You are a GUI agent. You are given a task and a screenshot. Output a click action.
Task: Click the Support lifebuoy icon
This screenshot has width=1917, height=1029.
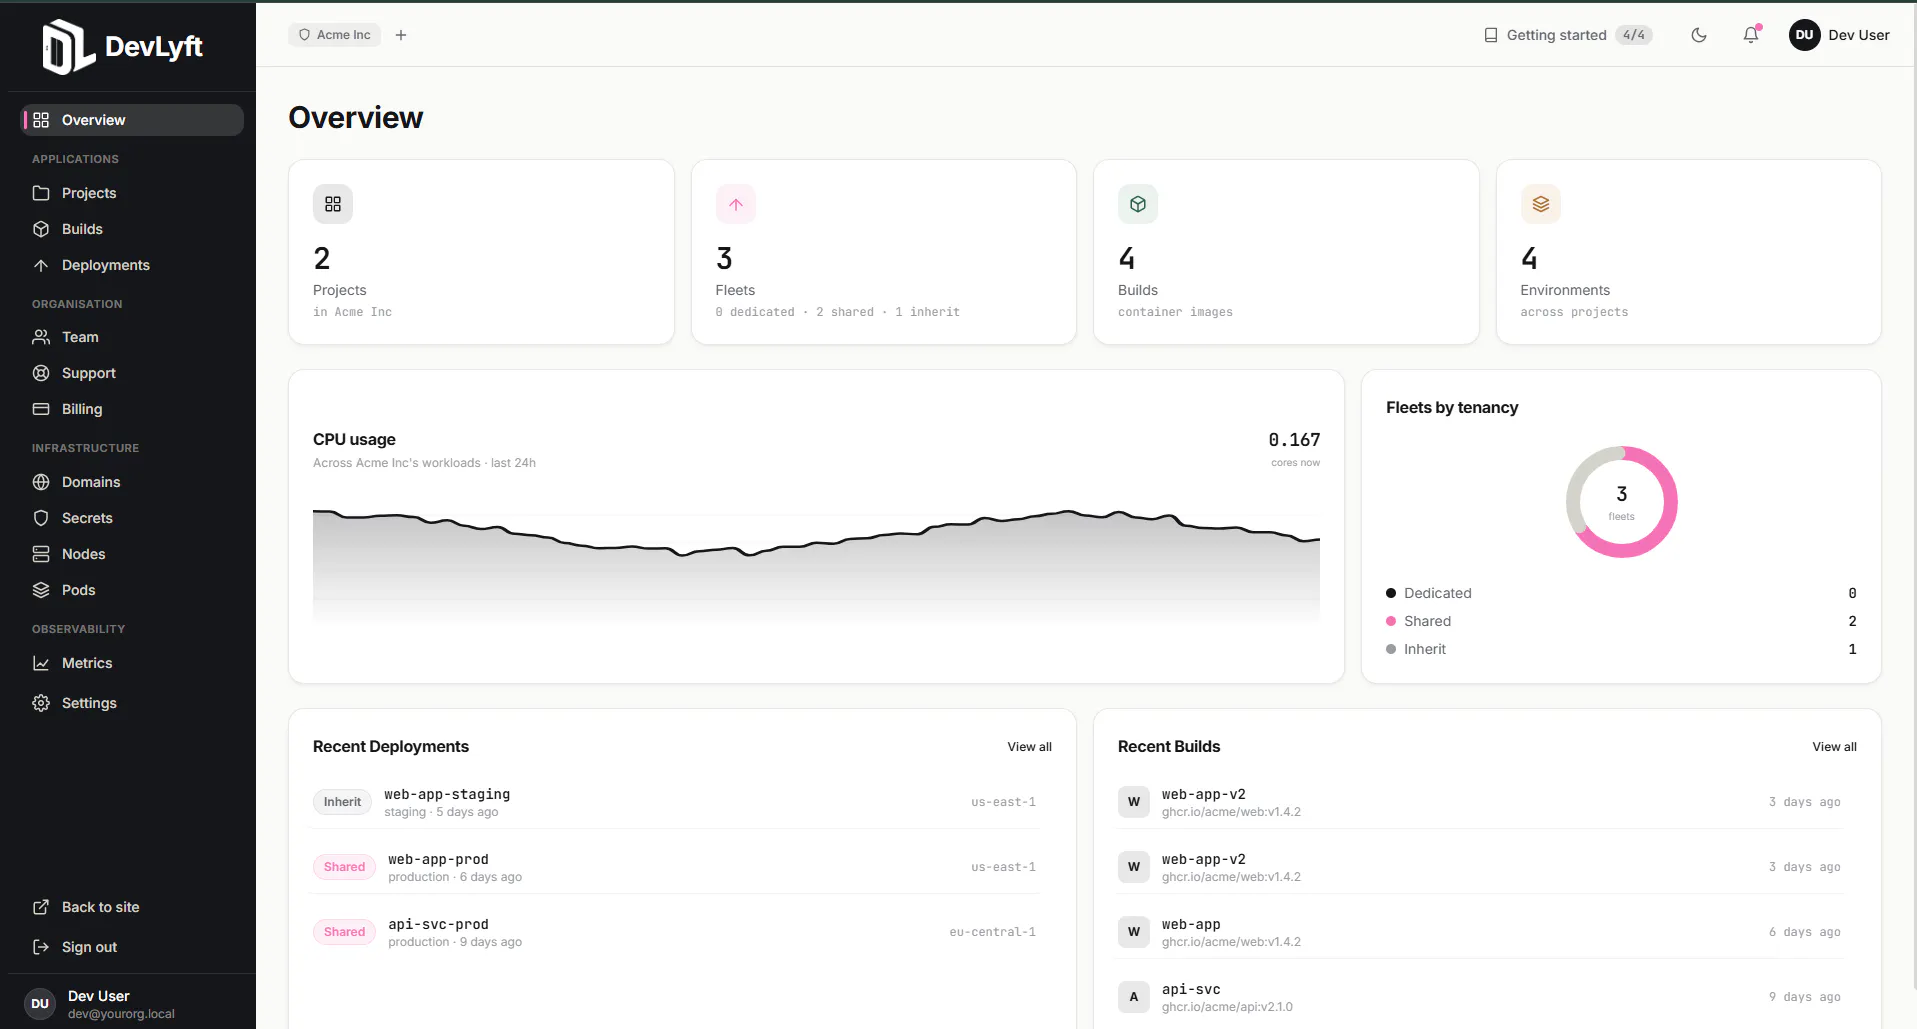pyautogui.click(x=41, y=373)
